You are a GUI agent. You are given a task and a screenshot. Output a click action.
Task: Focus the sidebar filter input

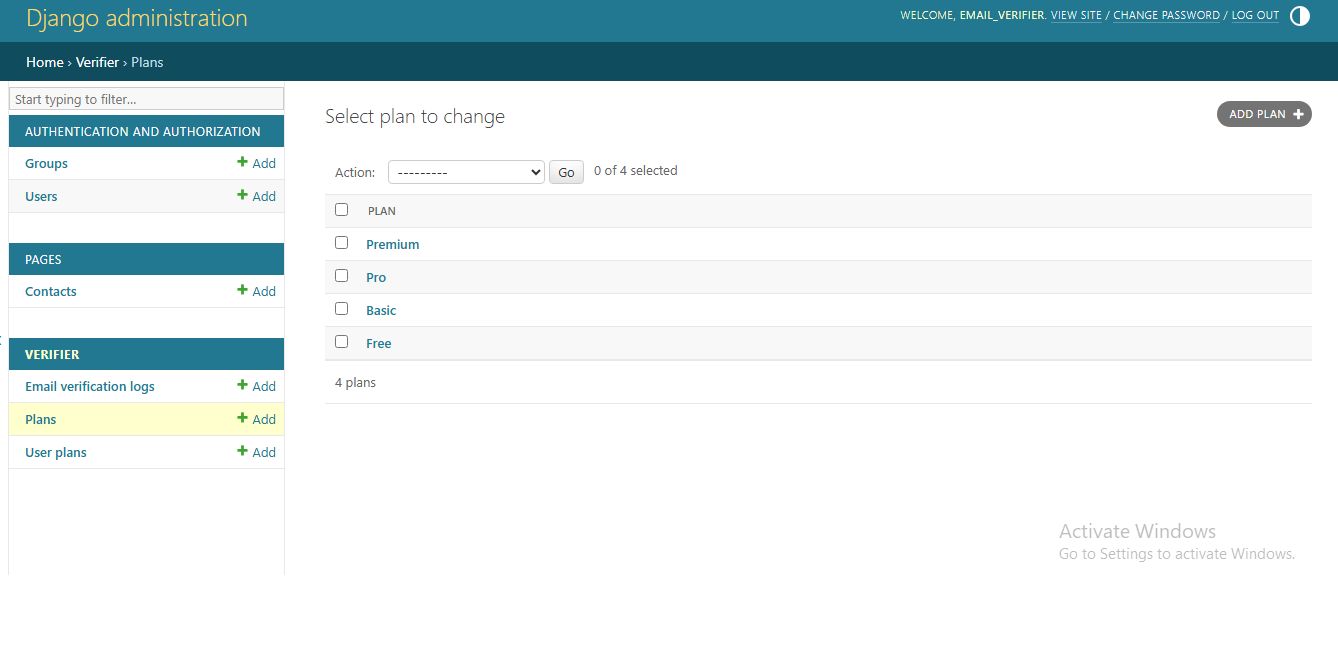click(146, 99)
